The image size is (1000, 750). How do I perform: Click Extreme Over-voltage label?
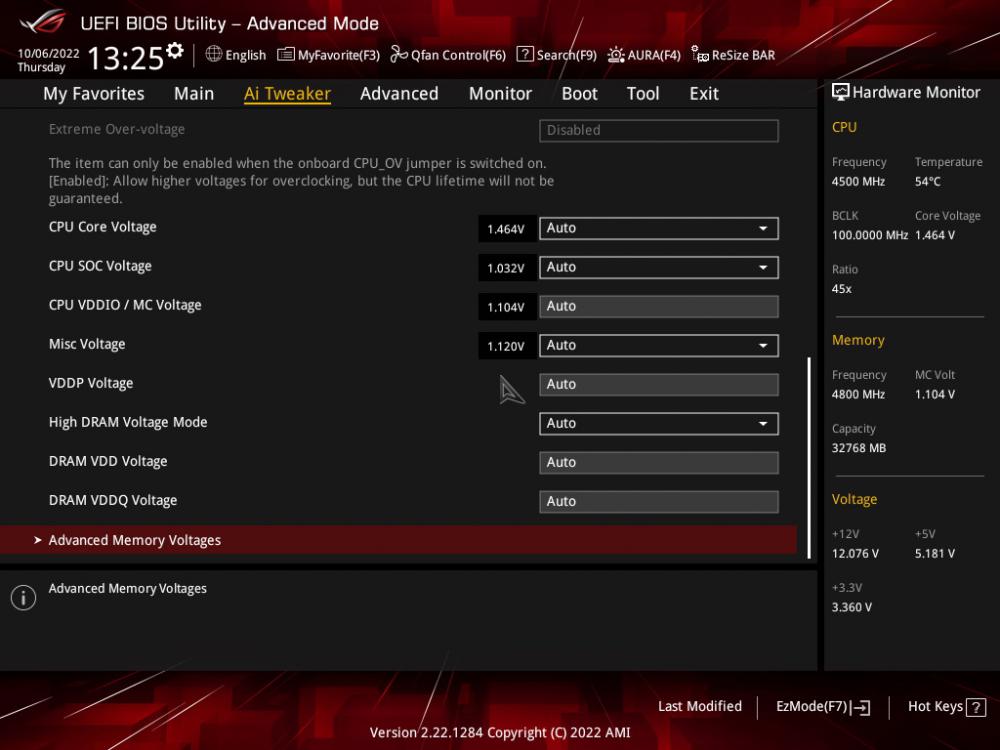pos(117,129)
